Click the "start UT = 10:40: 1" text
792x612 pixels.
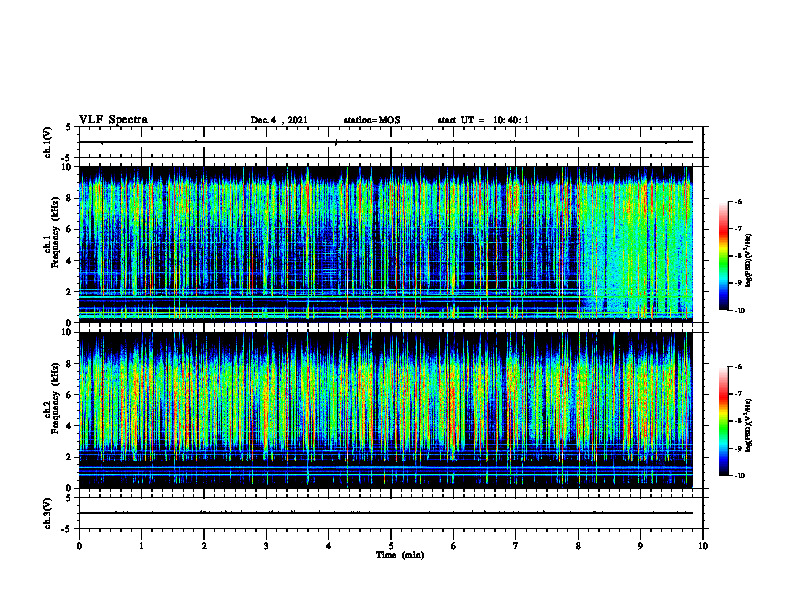pyautogui.click(x=483, y=120)
